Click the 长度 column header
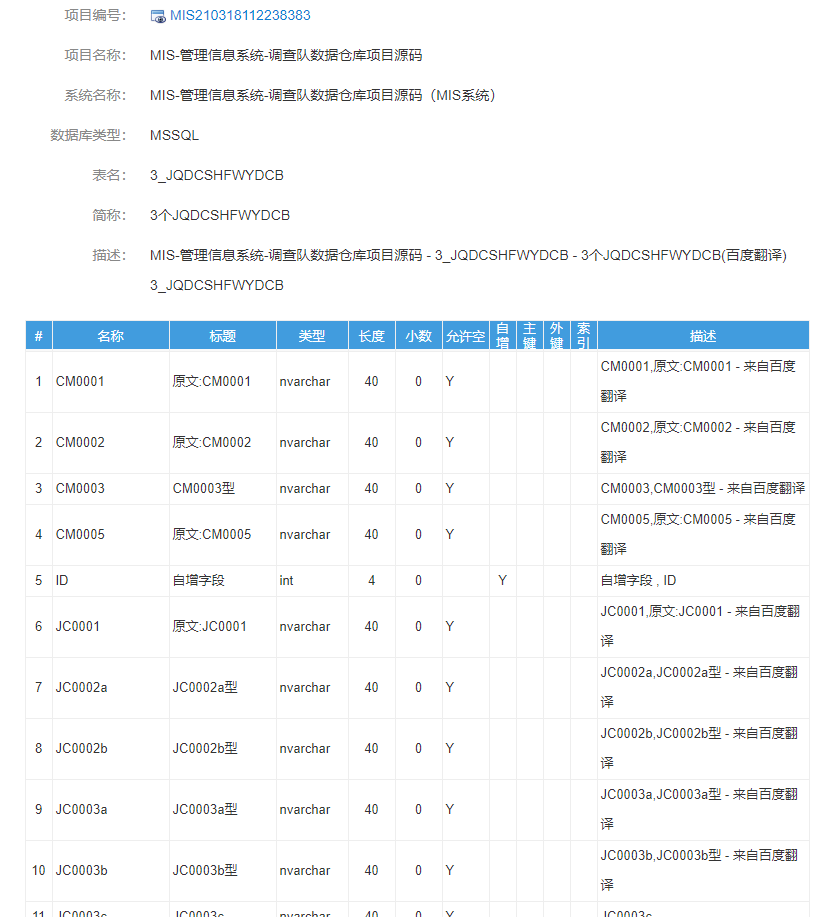 [x=371, y=336]
